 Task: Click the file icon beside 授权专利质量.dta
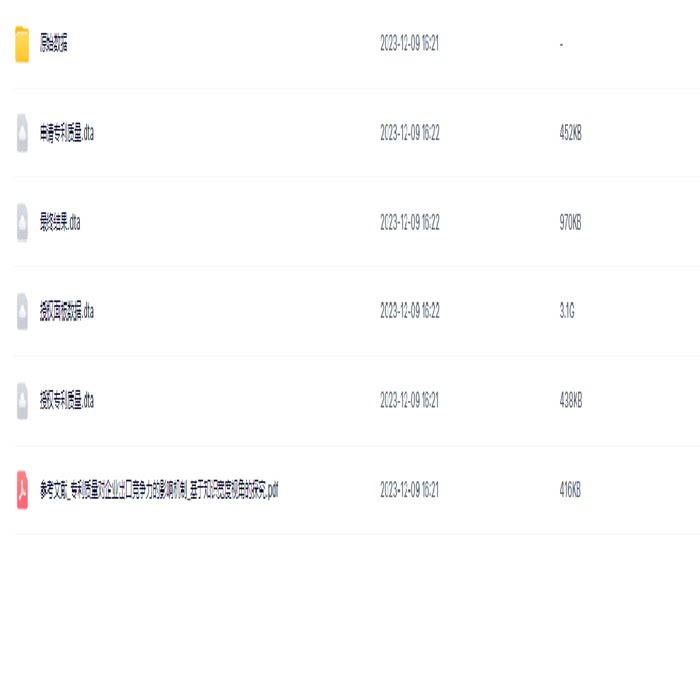22,400
